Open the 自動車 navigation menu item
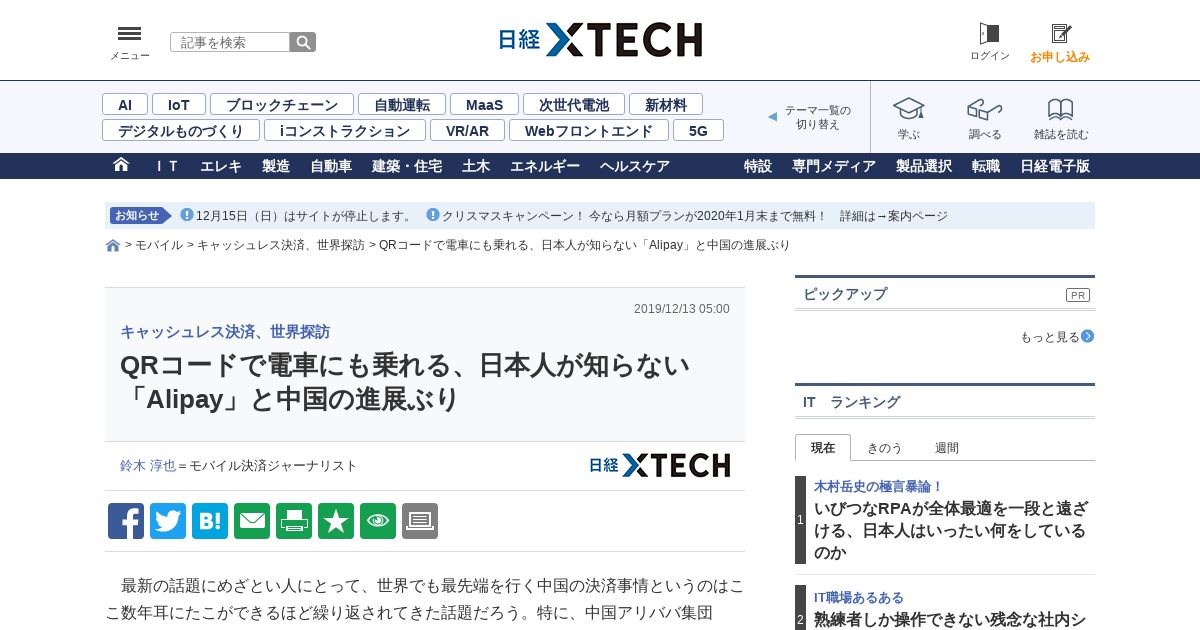This screenshot has height=630, width=1200. tap(331, 166)
